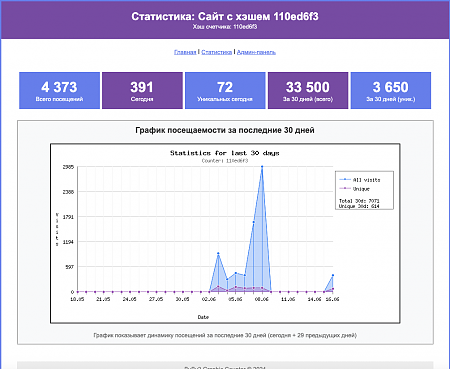The image size is (450, 369).
Task: Click the 'All visits' legend entry
Action: [x=360, y=180]
